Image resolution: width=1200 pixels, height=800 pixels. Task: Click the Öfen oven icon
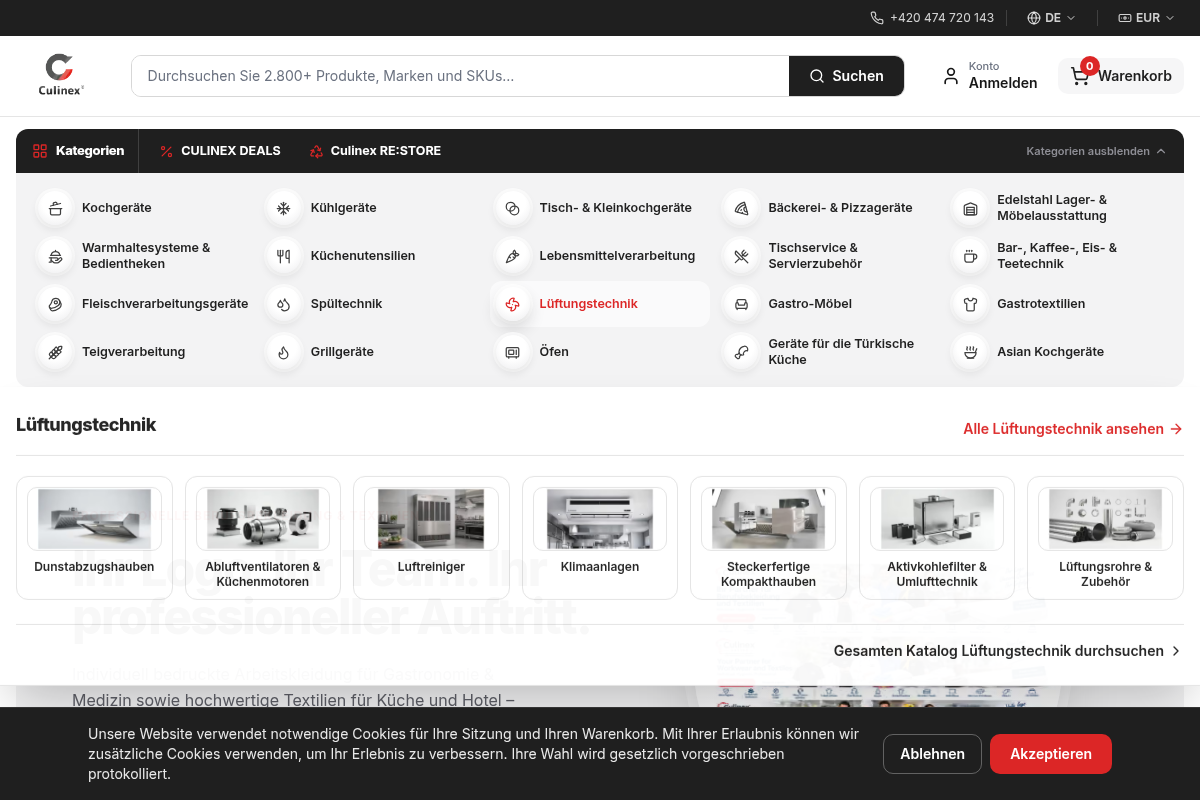click(x=512, y=352)
